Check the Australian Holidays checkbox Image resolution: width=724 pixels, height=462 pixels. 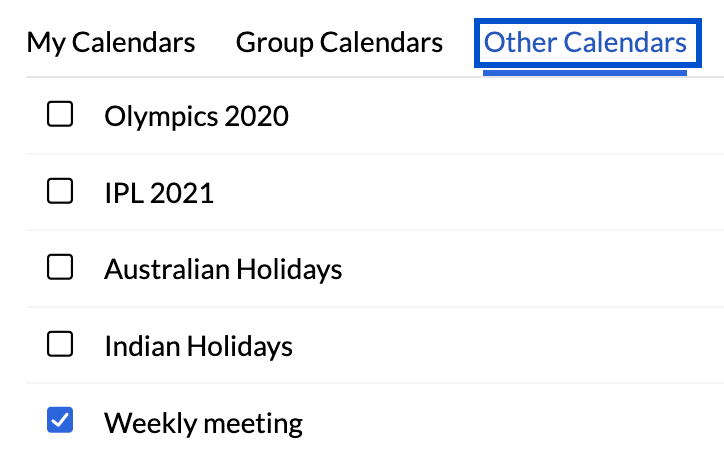coord(61,269)
